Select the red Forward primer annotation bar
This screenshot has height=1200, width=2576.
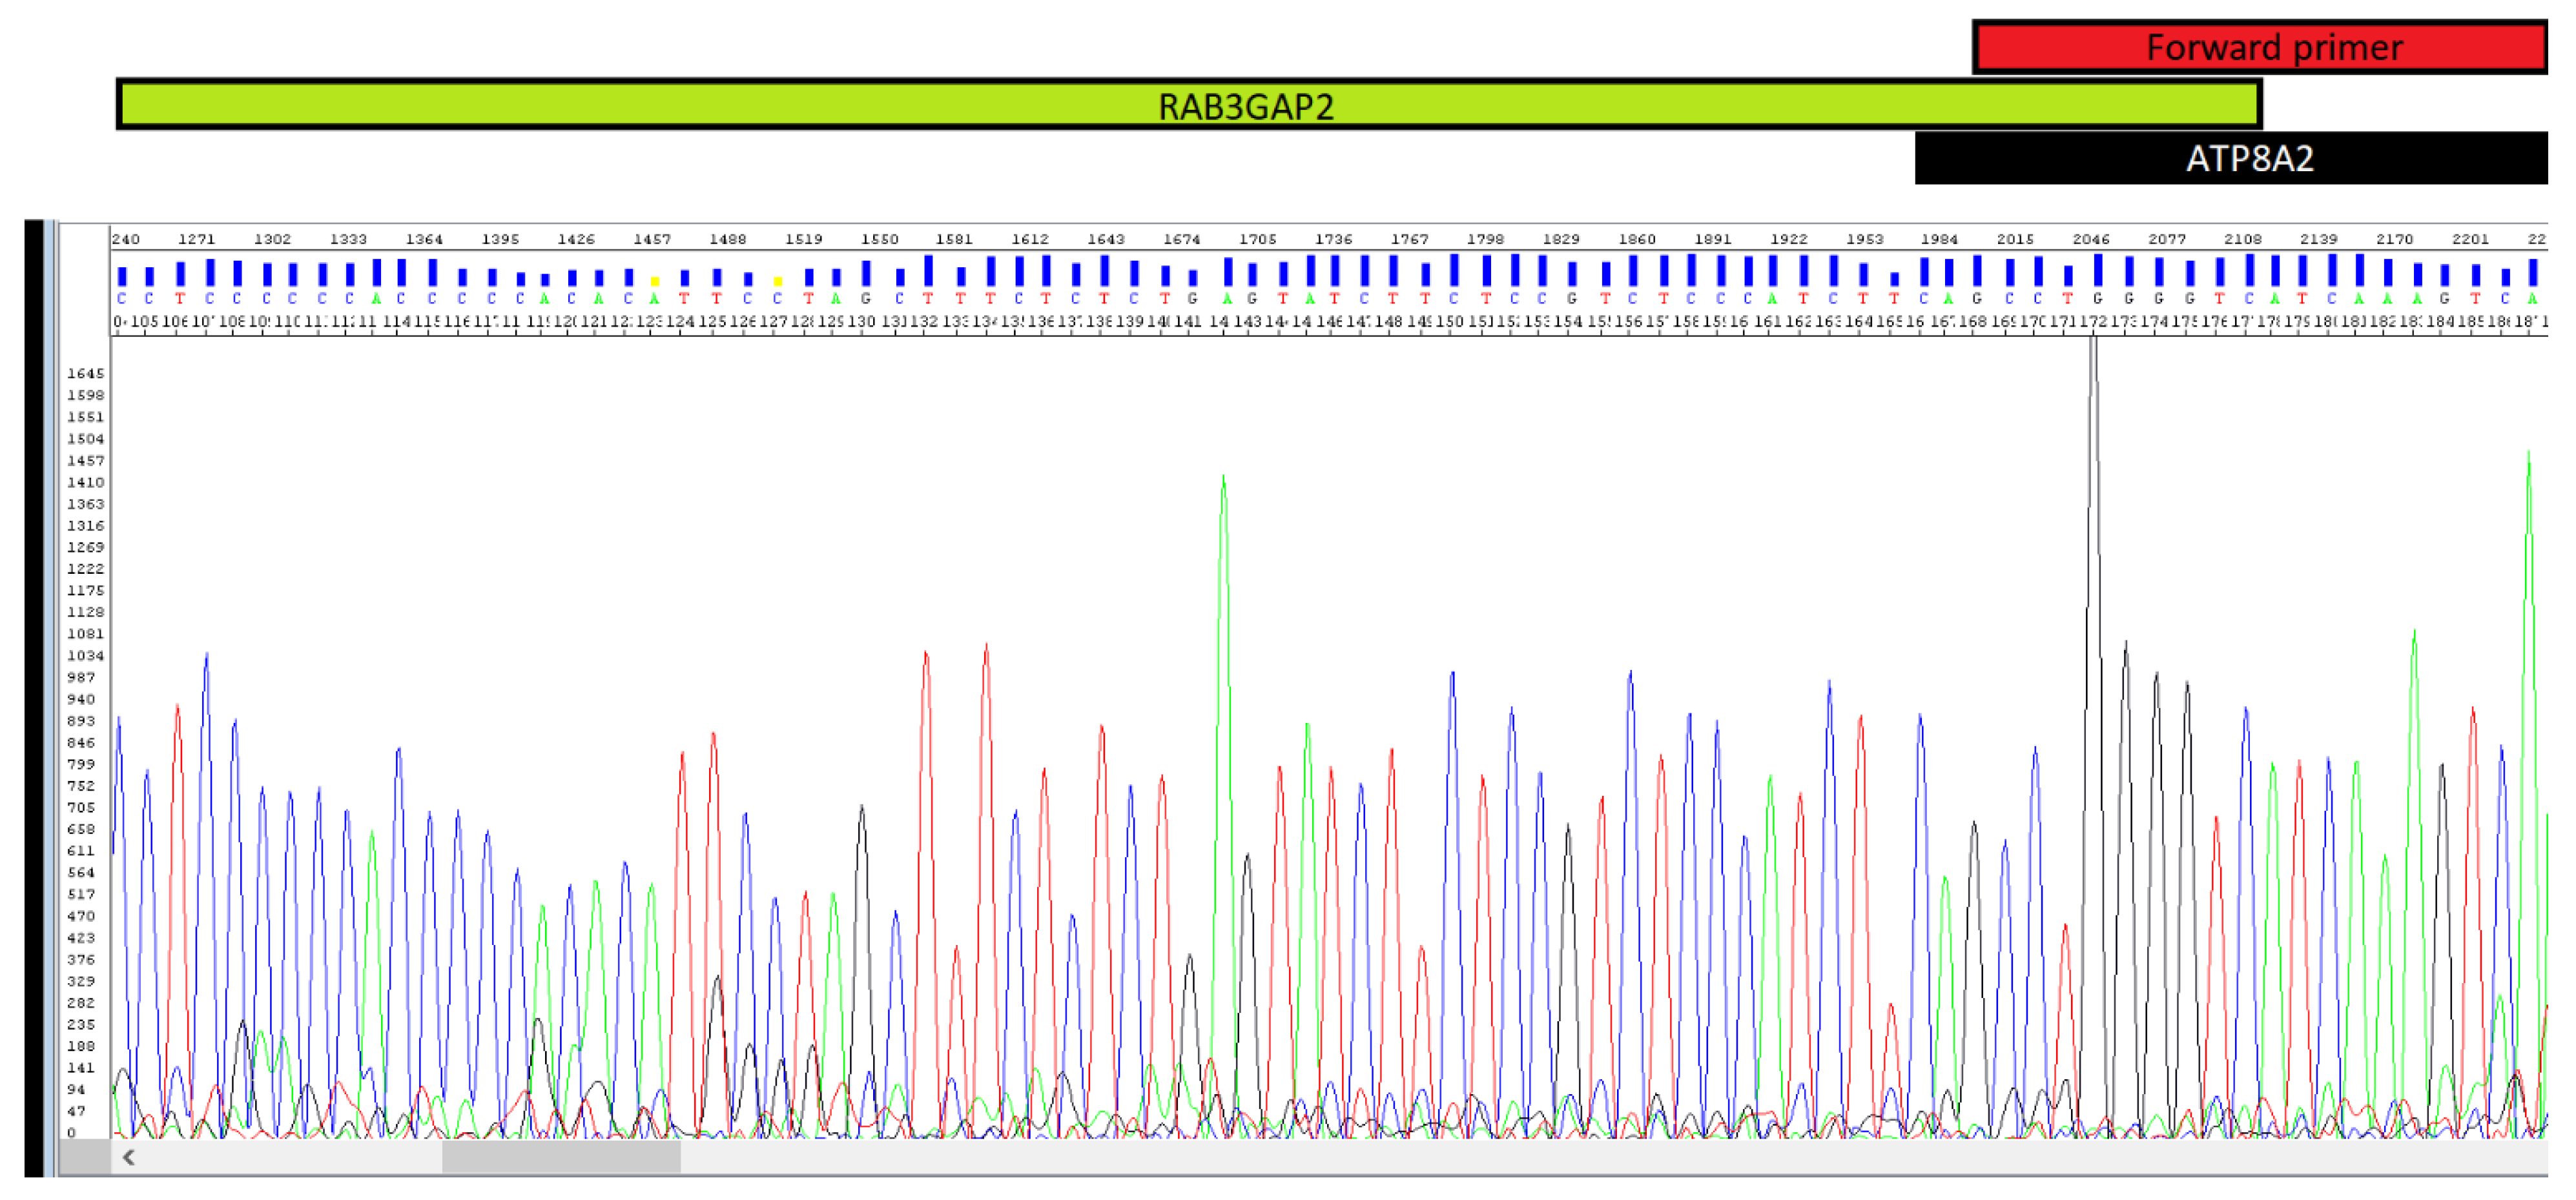[x=2260, y=47]
